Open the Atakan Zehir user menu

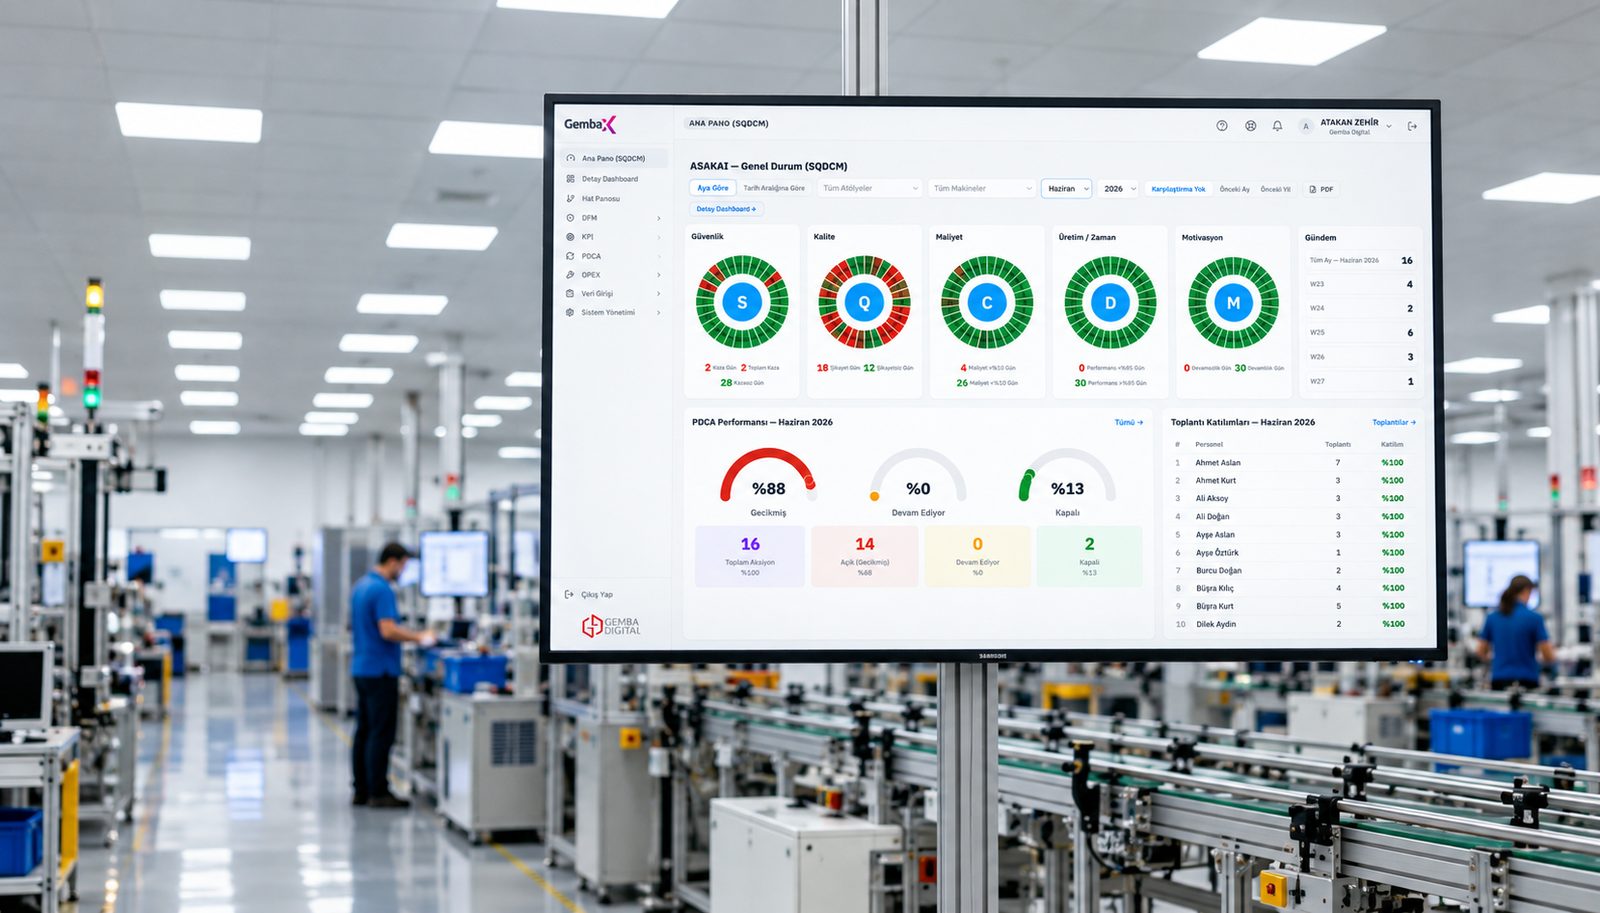(x=1345, y=126)
